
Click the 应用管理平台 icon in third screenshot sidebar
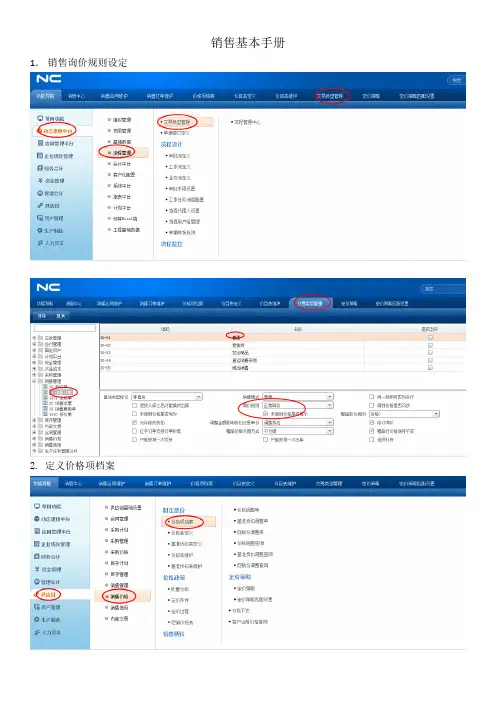37,531
